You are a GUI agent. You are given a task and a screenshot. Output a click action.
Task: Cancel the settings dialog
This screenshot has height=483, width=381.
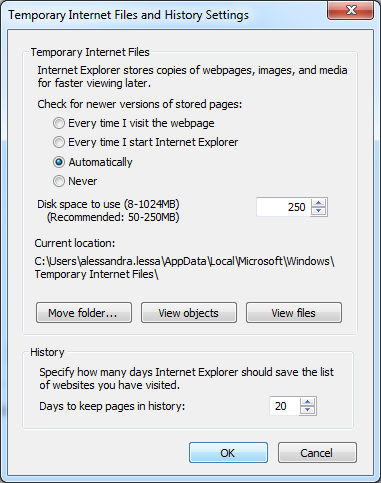point(317,453)
